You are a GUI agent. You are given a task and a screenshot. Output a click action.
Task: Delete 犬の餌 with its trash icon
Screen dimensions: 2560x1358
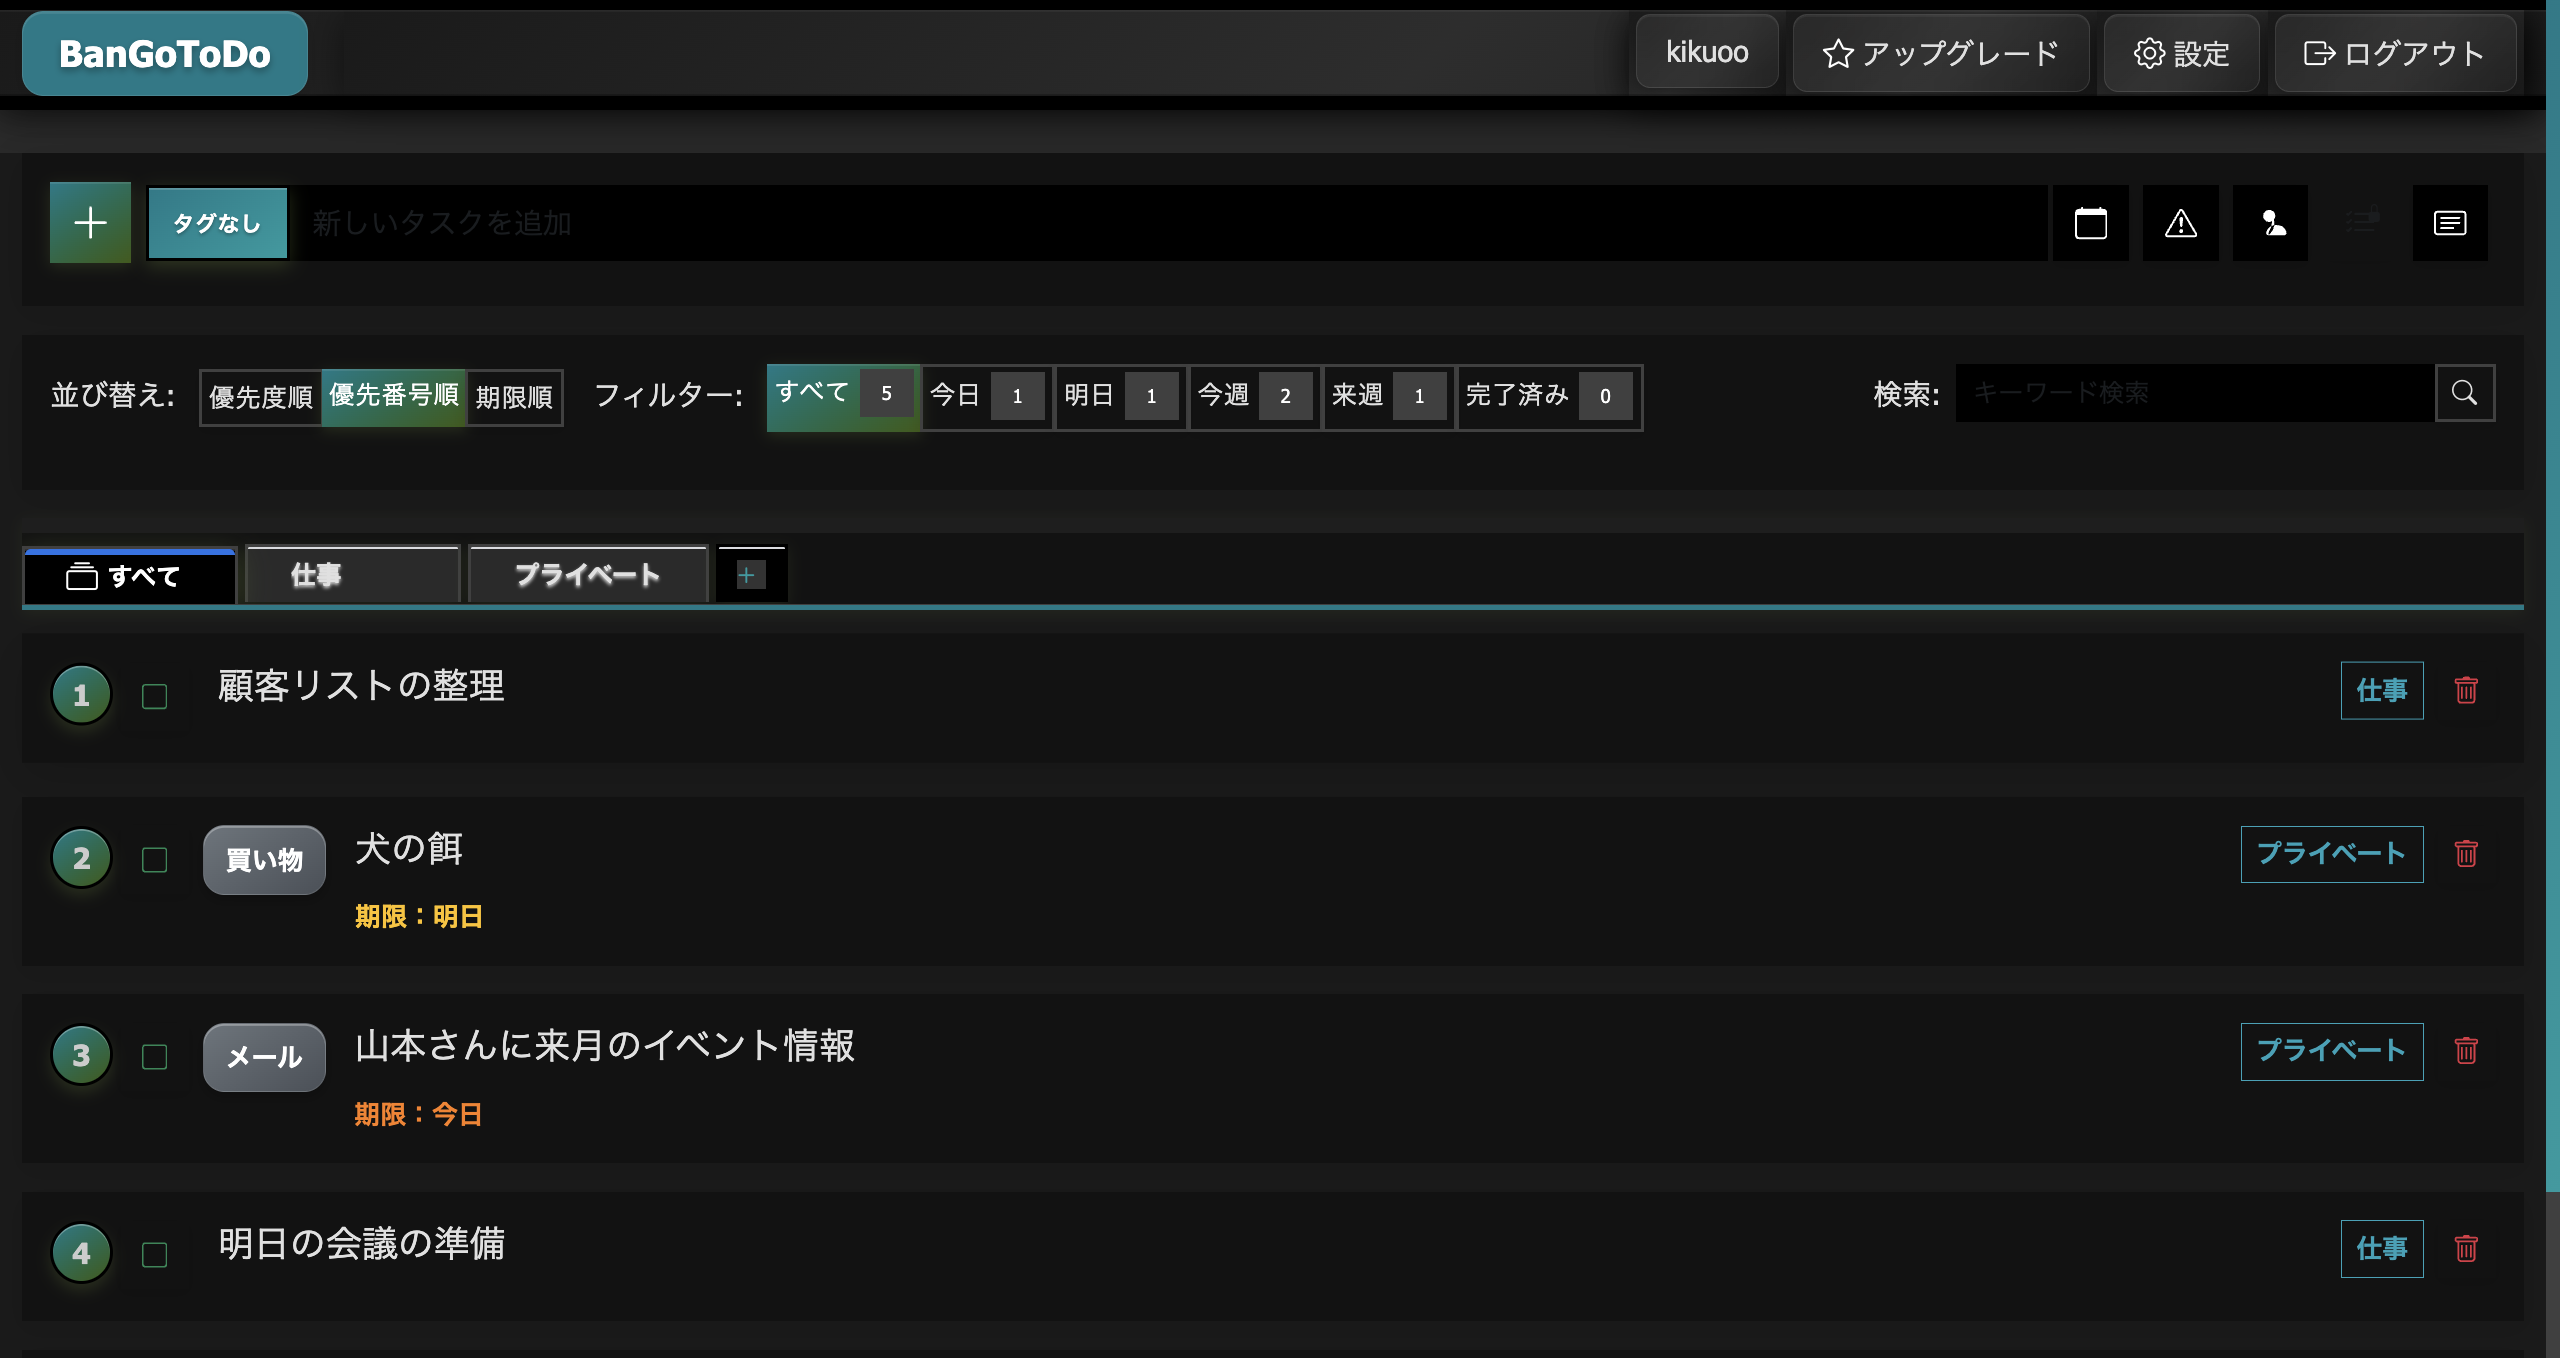pos(2466,854)
